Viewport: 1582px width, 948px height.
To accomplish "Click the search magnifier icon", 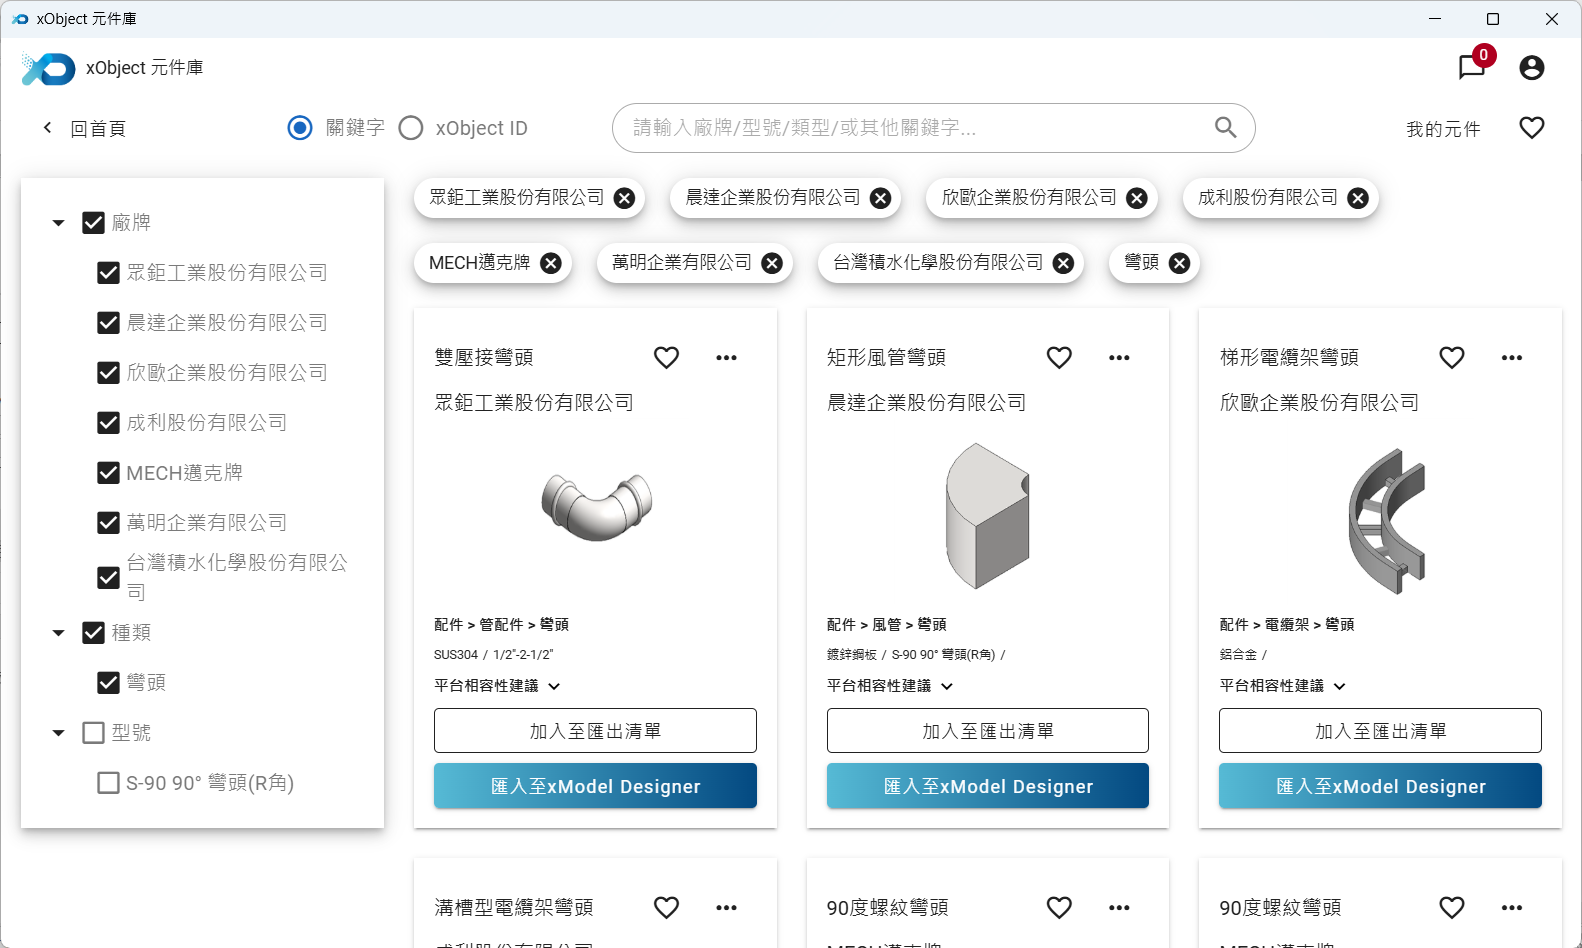I will pos(1225,128).
